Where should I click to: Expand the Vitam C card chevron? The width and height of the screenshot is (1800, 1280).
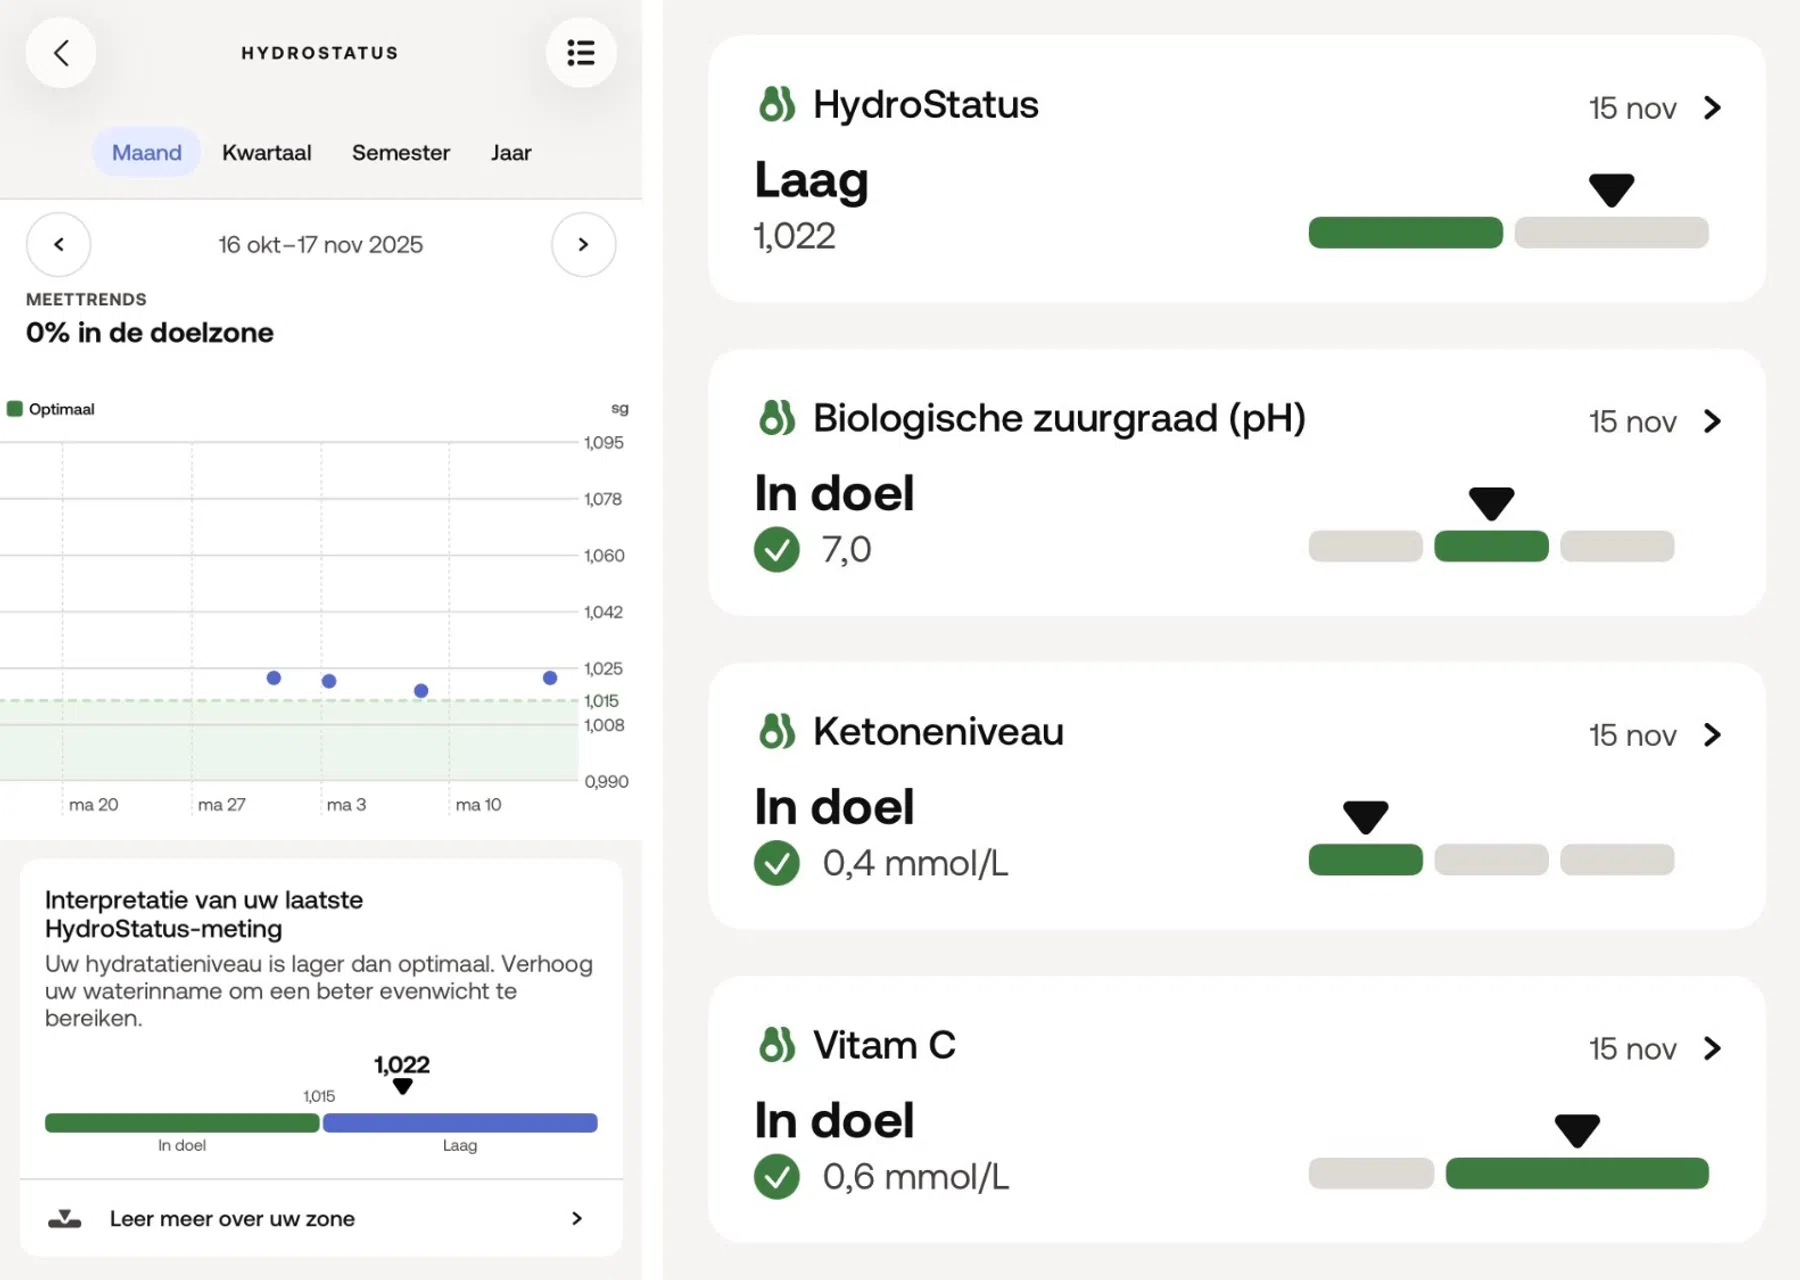[x=1712, y=1048]
